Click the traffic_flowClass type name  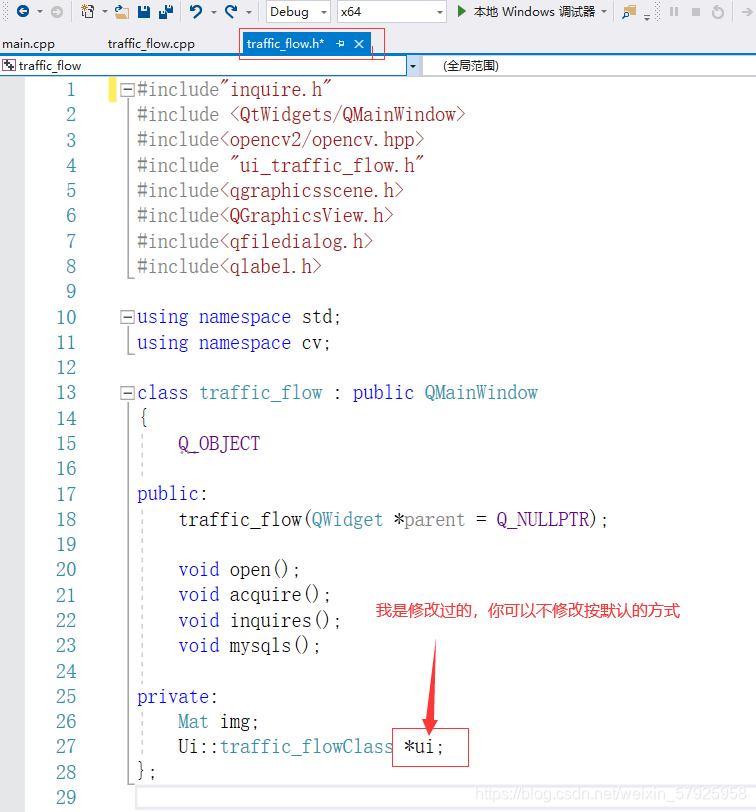tap(307, 747)
